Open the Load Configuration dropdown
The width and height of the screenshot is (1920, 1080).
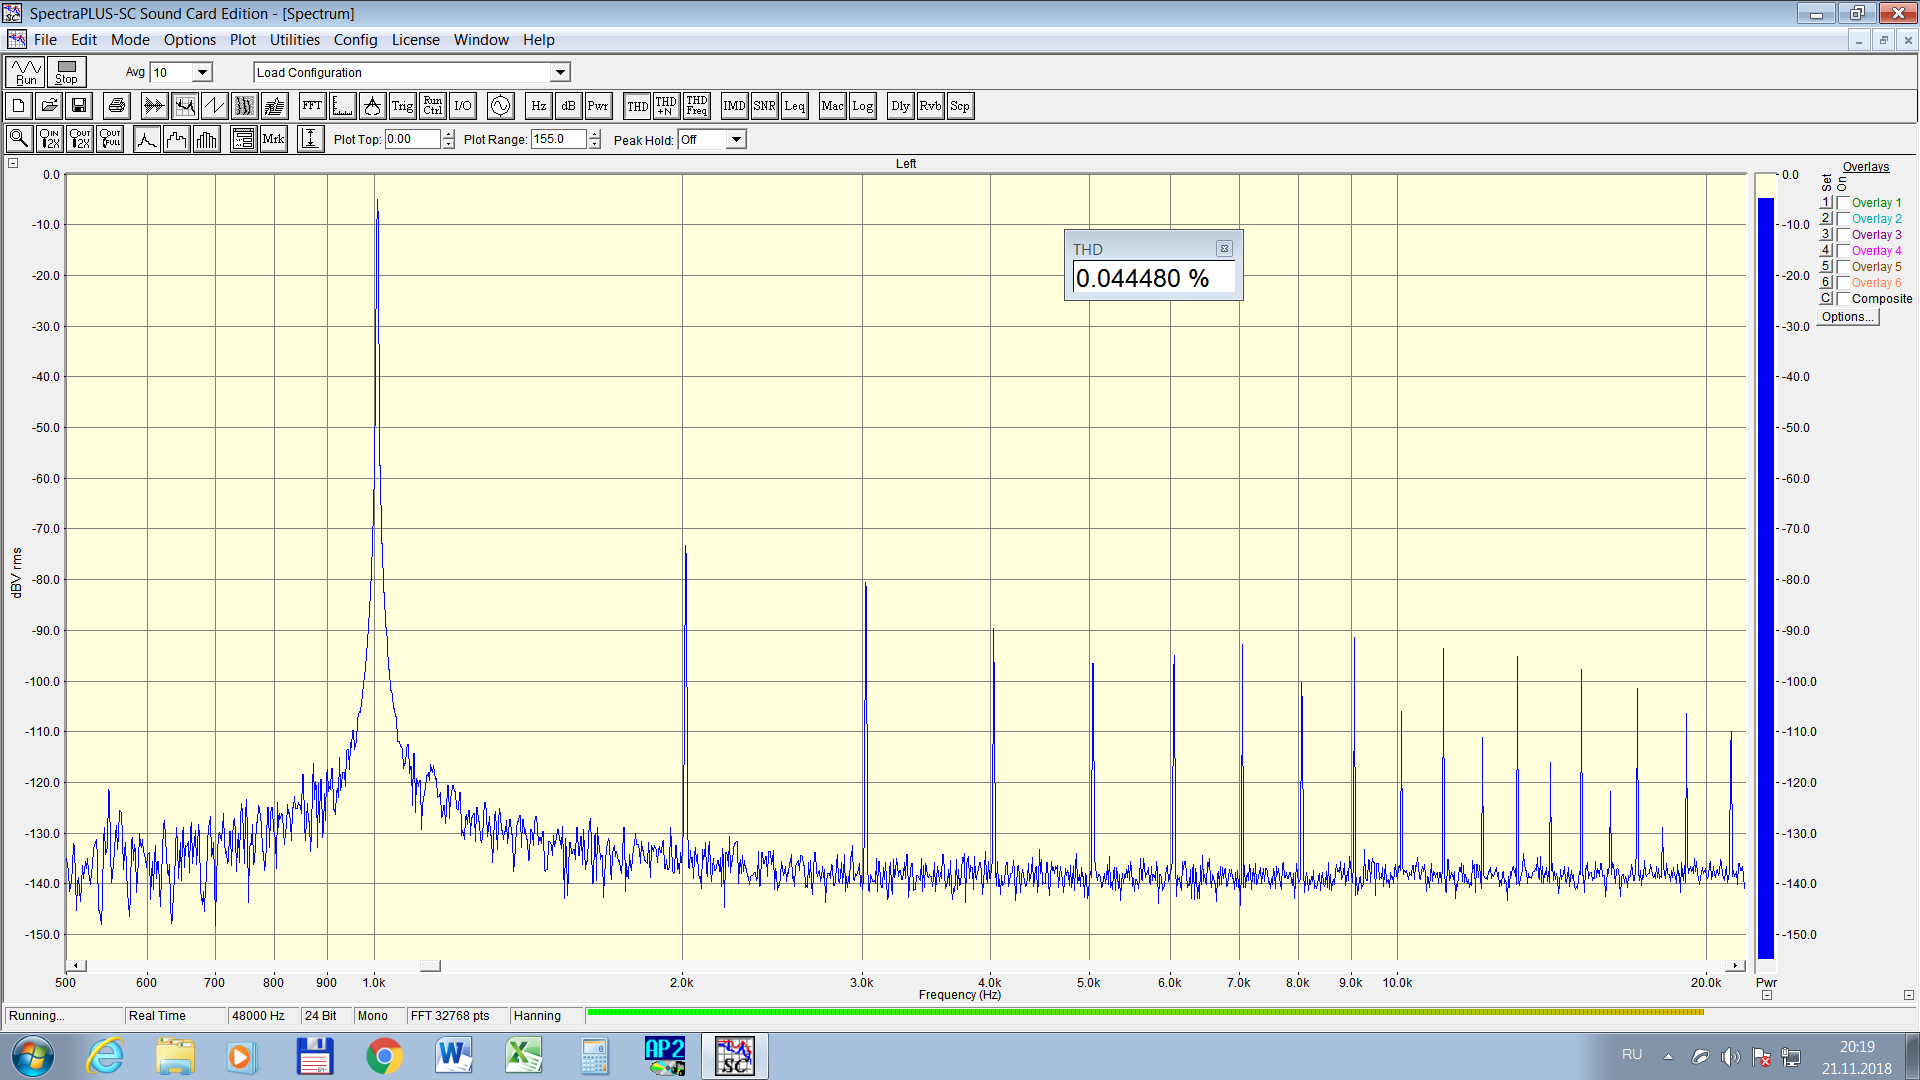pyautogui.click(x=560, y=72)
